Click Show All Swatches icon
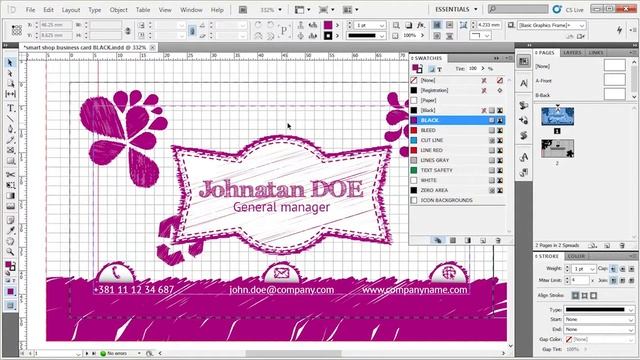Screen dimensions: 640x360 pyautogui.click(x=438, y=240)
